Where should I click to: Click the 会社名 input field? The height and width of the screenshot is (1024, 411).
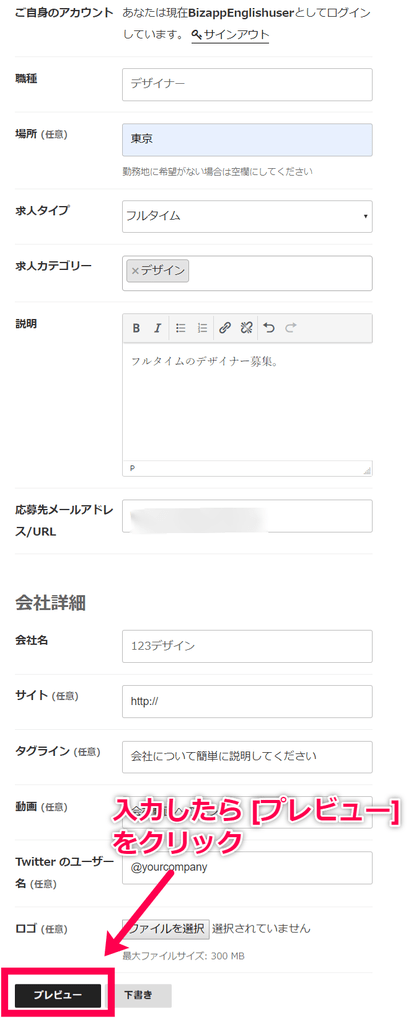(x=247, y=646)
